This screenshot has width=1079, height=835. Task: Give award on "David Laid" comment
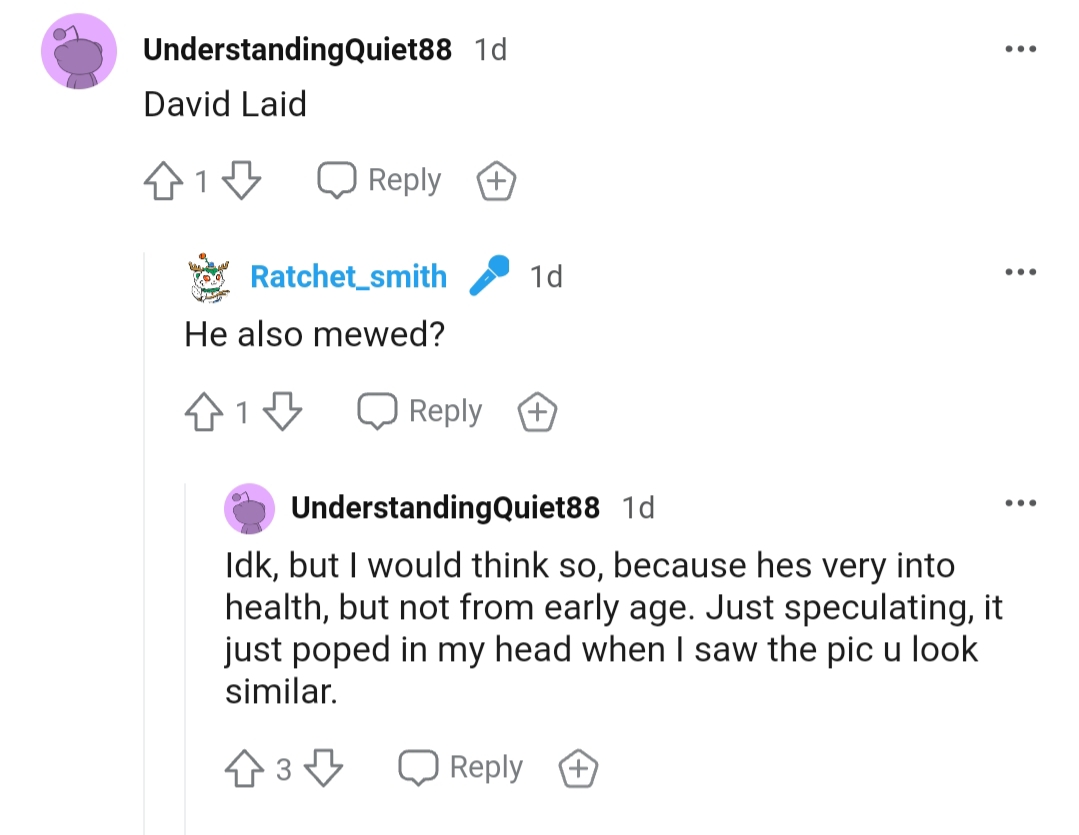click(496, 181)
